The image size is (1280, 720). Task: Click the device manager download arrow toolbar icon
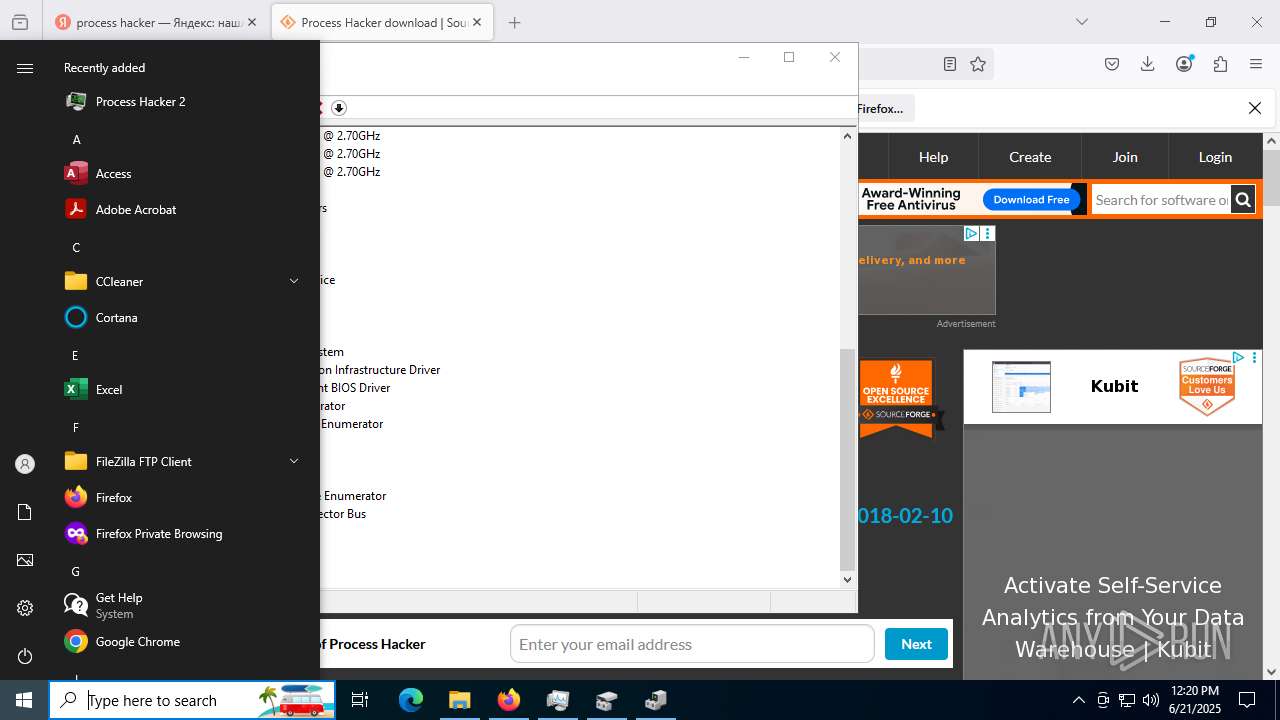coord(339,108)
